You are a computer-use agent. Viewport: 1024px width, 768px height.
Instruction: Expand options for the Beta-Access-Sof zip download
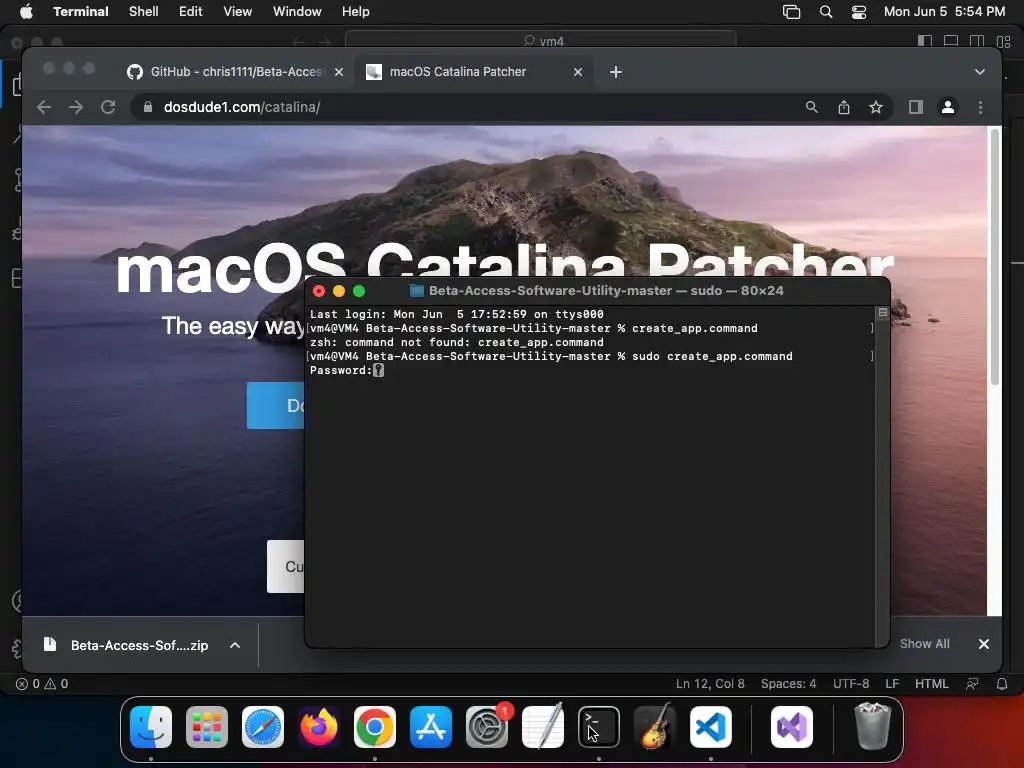(x=234, y=645)
